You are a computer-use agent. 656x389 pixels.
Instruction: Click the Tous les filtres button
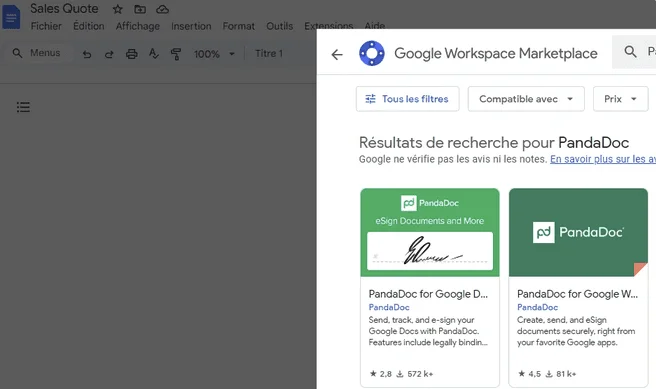point(407,99)
